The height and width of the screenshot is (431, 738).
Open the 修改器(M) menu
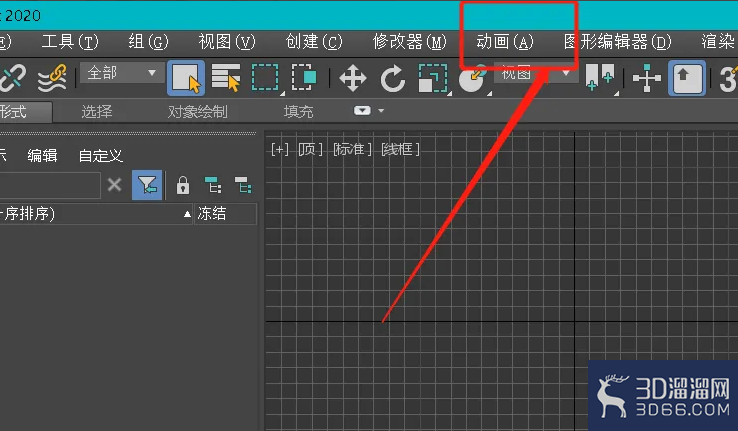409,42
